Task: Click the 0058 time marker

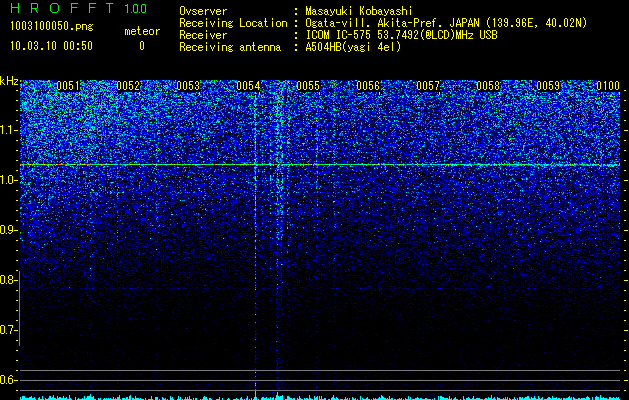Action: (488, 86)
